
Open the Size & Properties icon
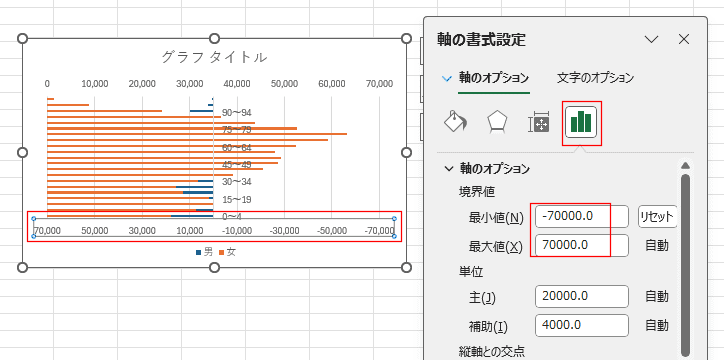tap(538, 122)
